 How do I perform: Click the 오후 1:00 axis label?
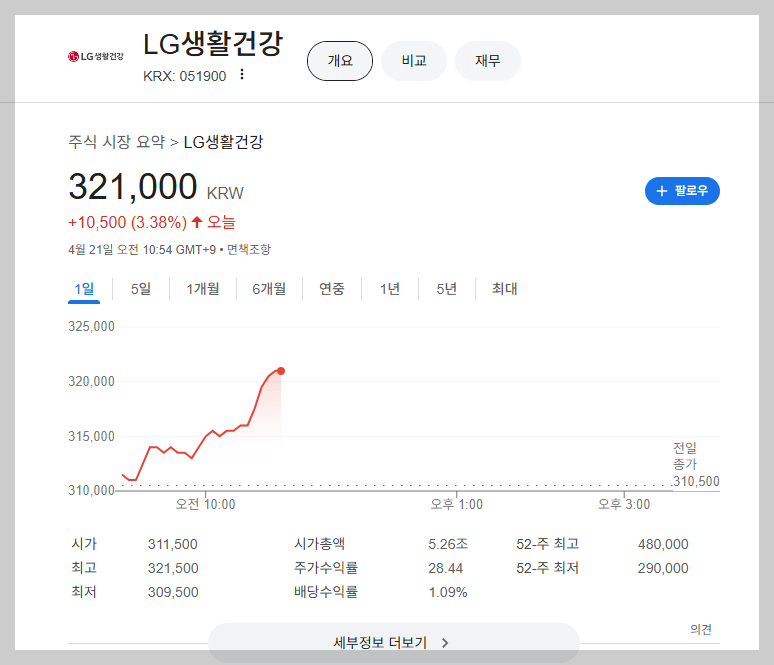pos(457,505)
